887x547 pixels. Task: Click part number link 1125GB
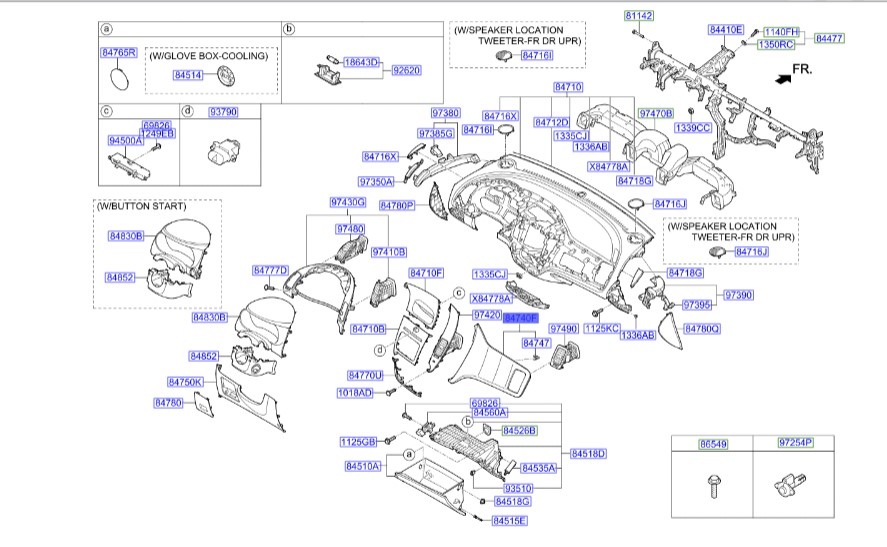click(x=358, y=442)
